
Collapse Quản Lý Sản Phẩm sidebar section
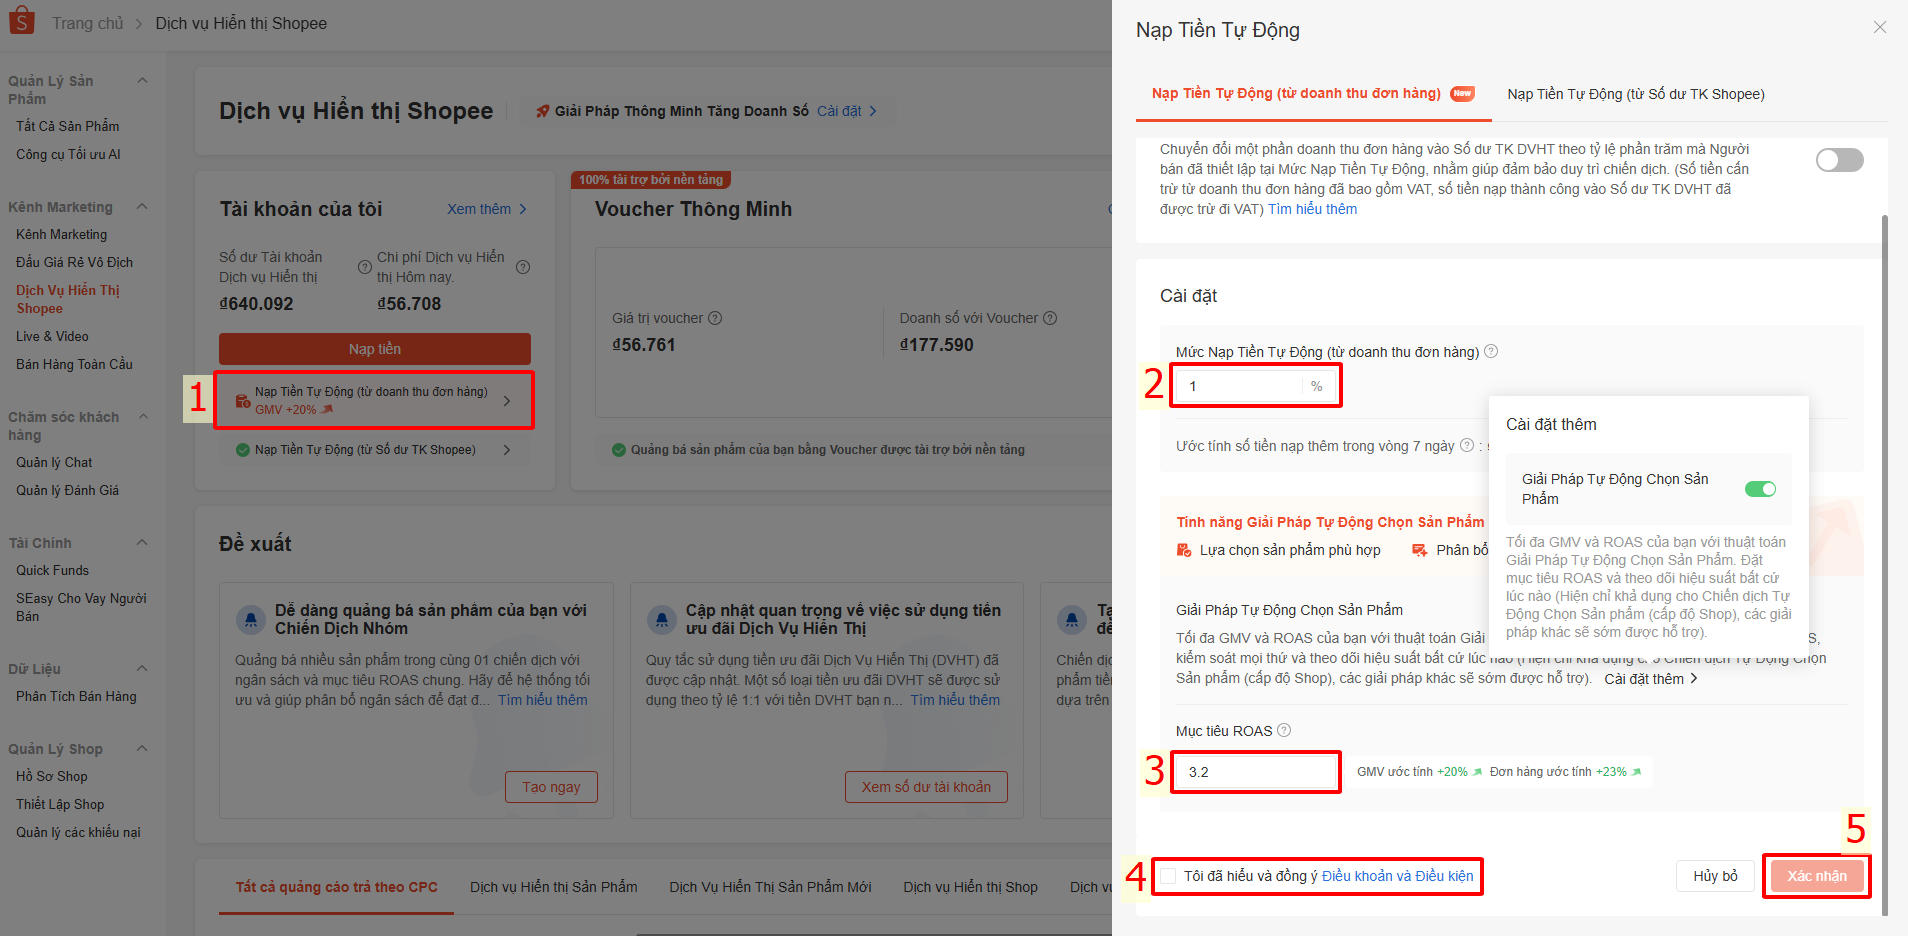tap(142, 81)
